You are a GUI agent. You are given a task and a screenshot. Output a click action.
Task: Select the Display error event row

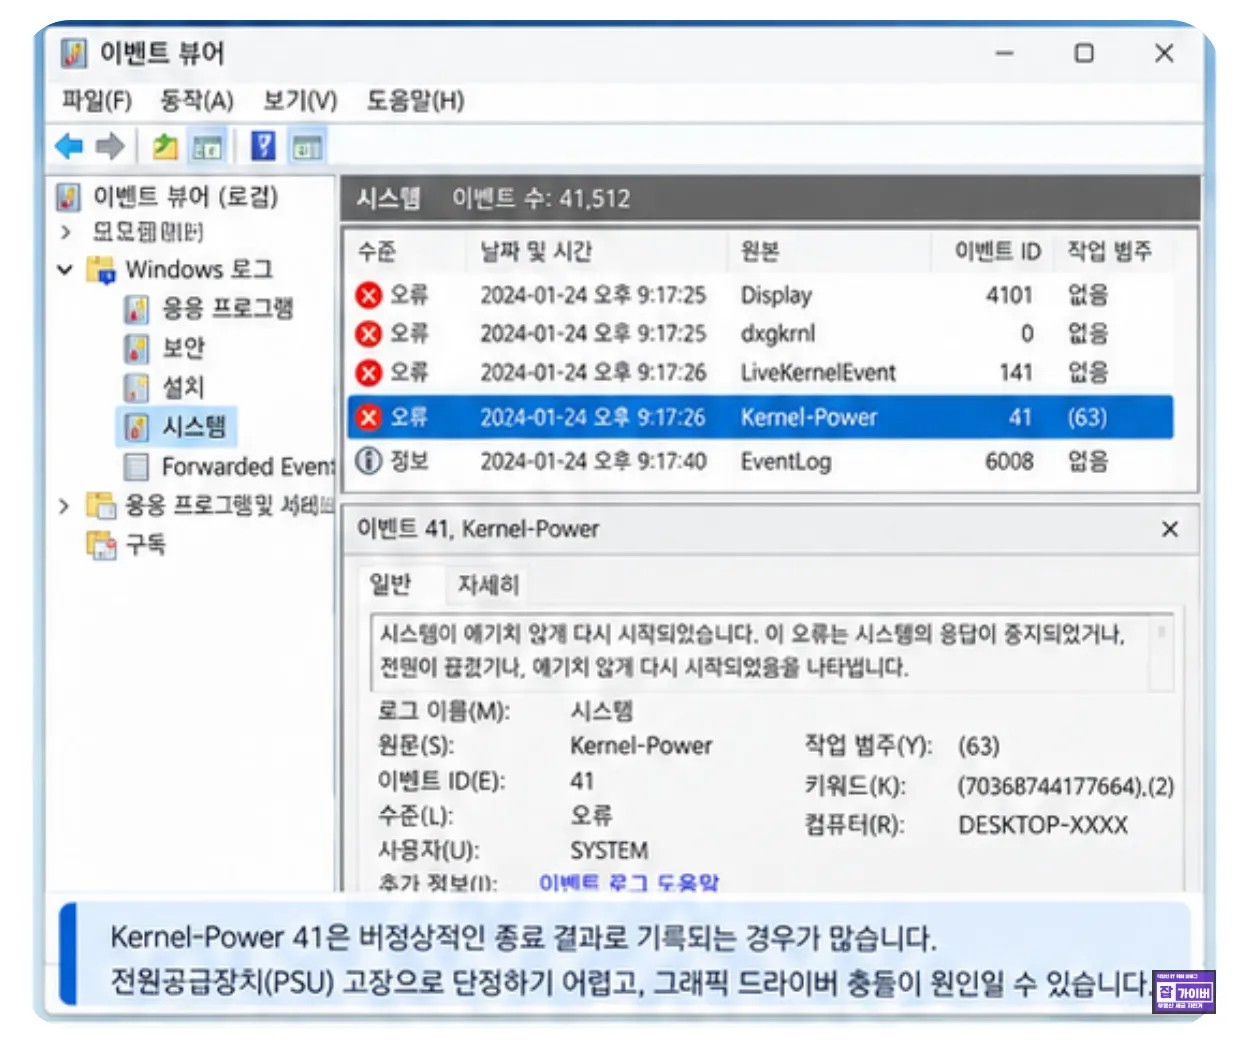coord(760,295)
